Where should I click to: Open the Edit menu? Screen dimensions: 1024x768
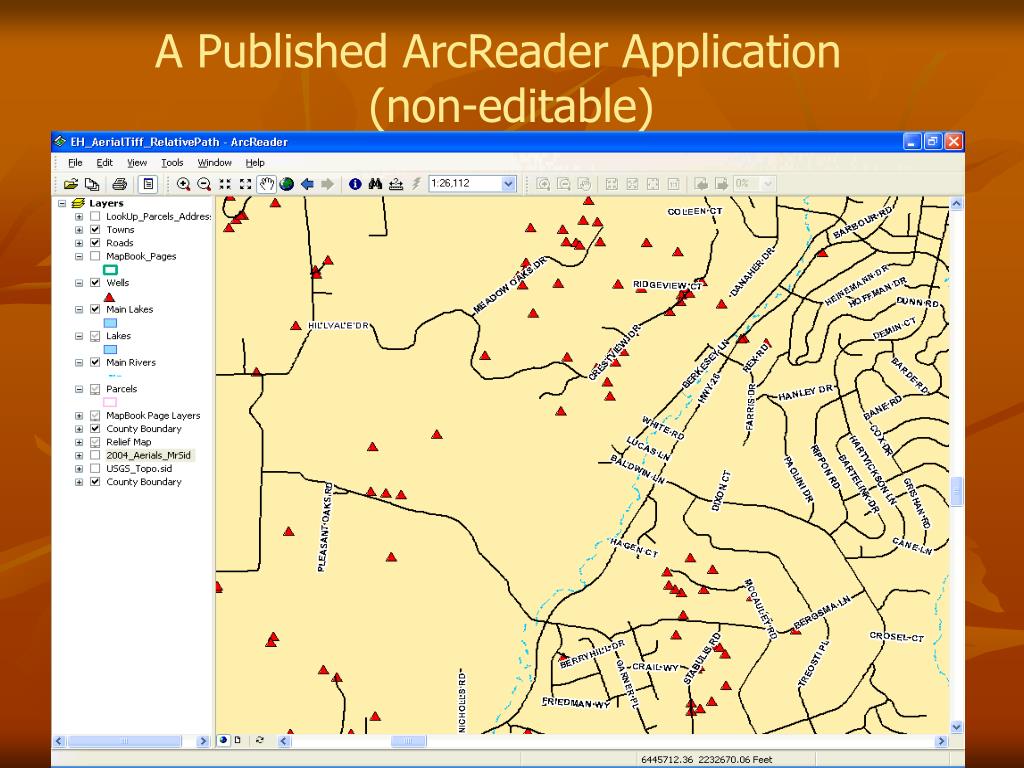coord(104,163)
